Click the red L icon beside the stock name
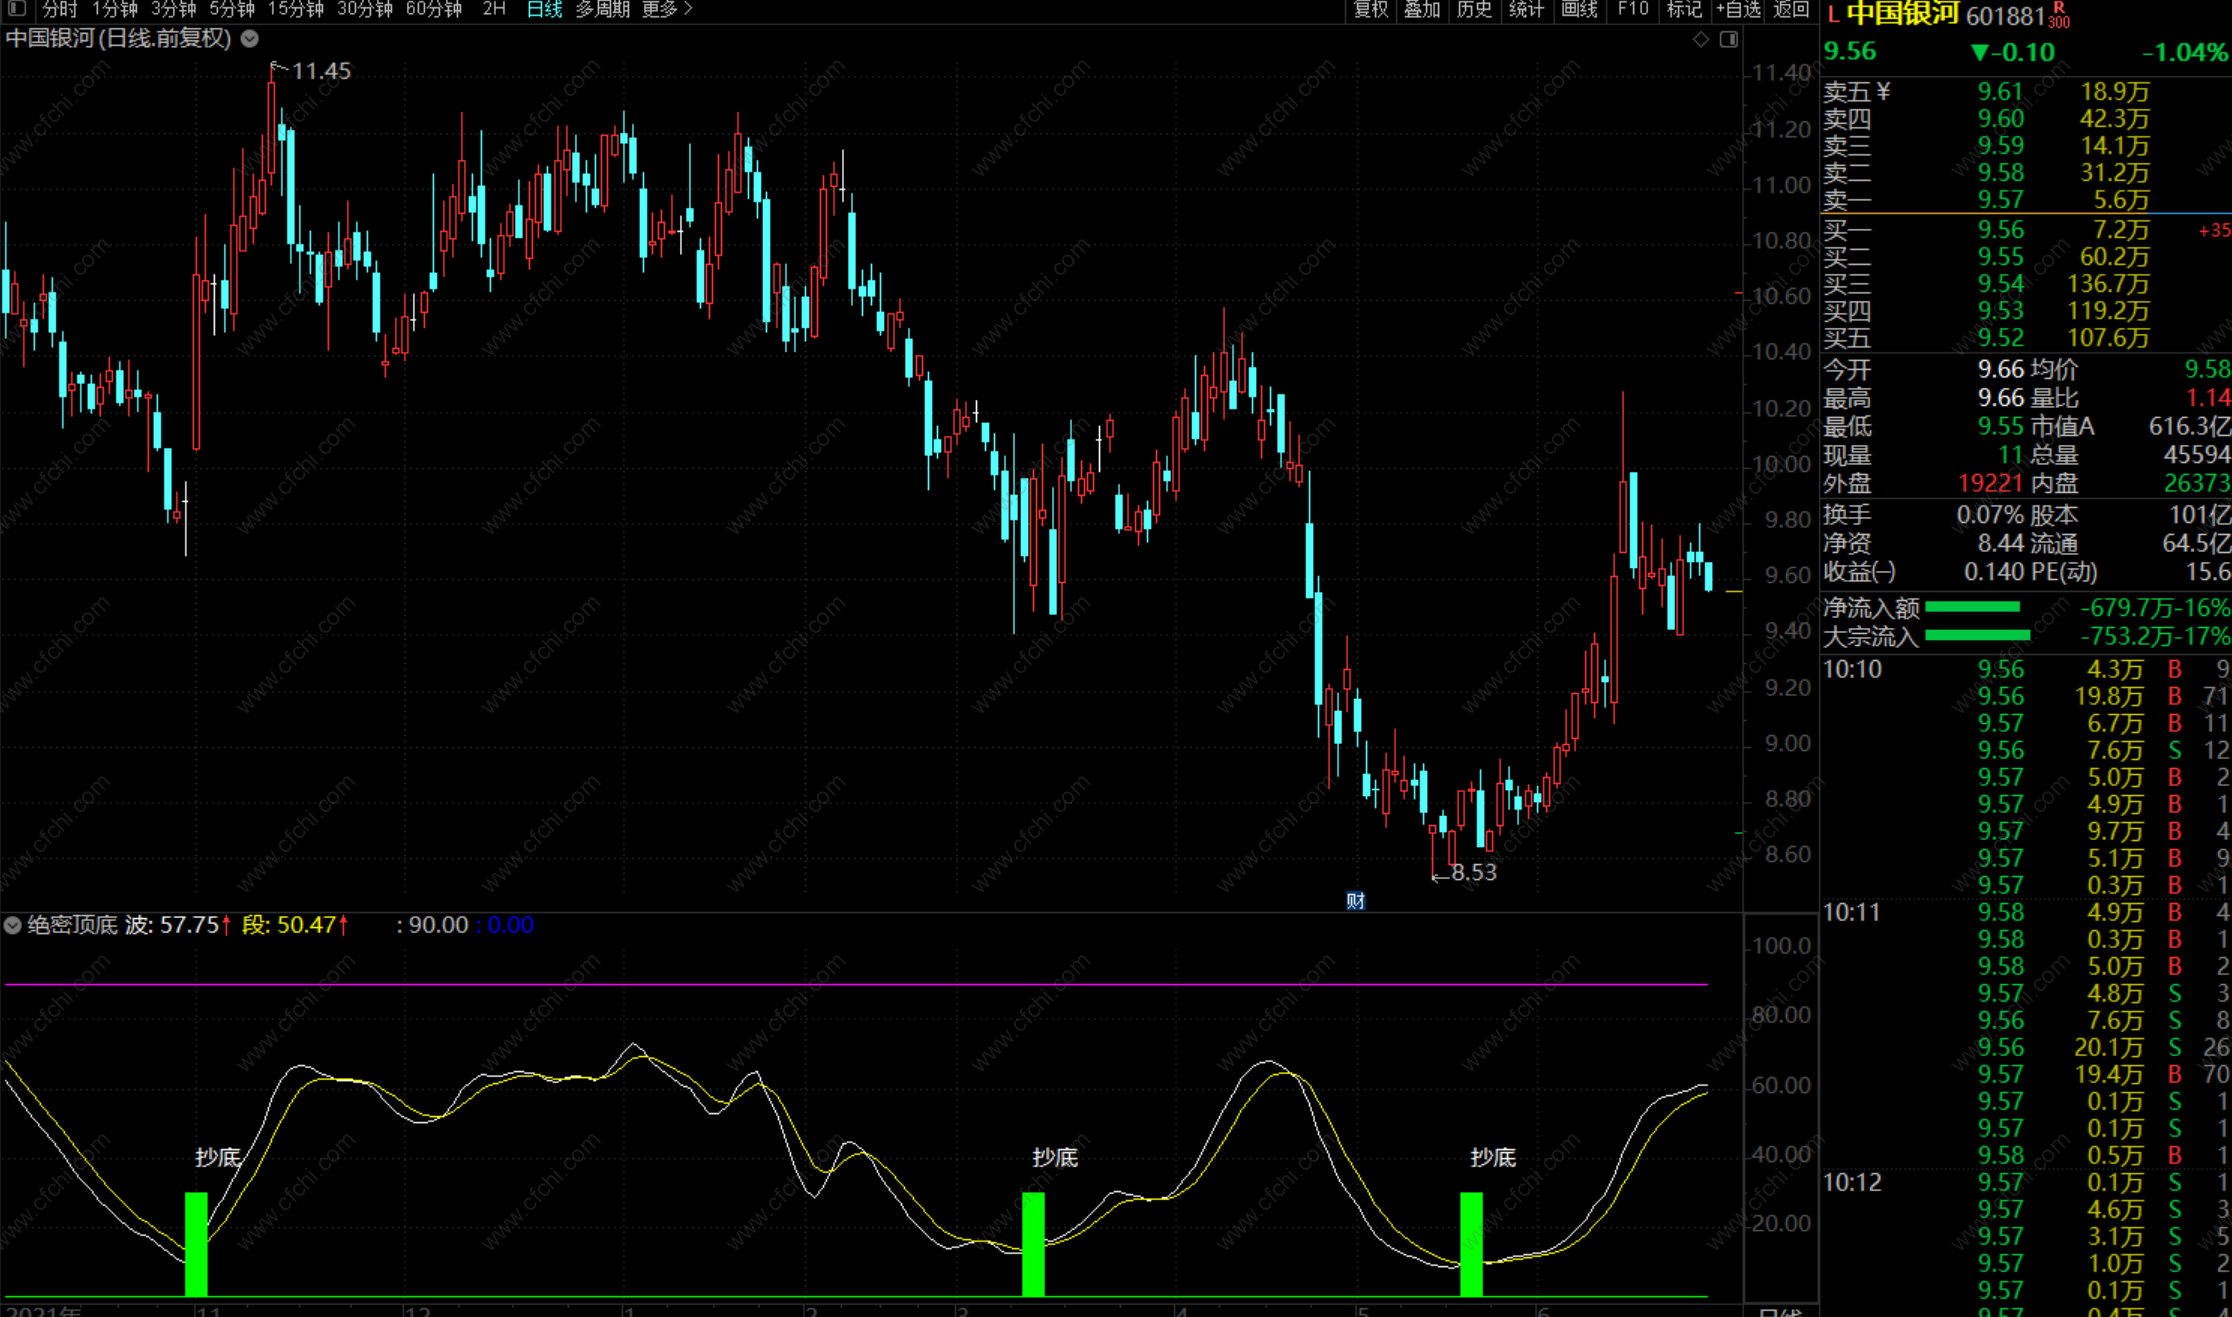The image size is (2232, 1317). pos(1833,15)
